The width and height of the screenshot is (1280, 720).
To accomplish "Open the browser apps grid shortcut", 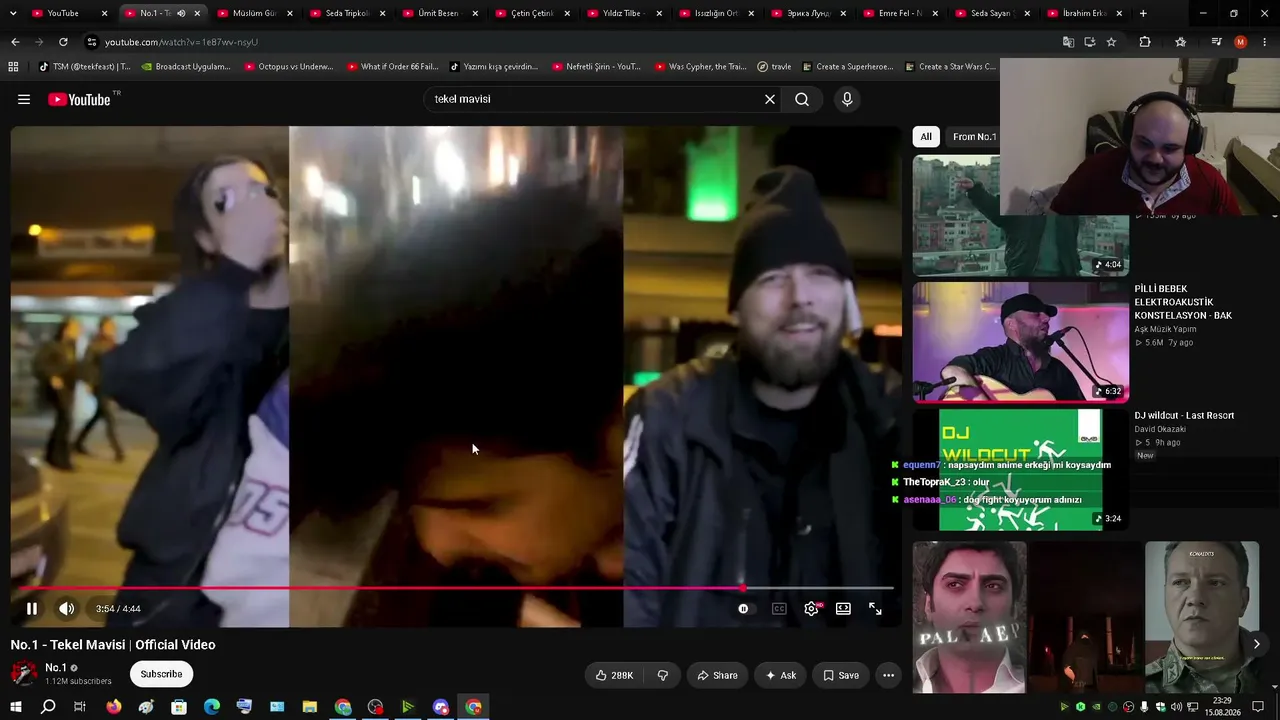I will (13, 67).
